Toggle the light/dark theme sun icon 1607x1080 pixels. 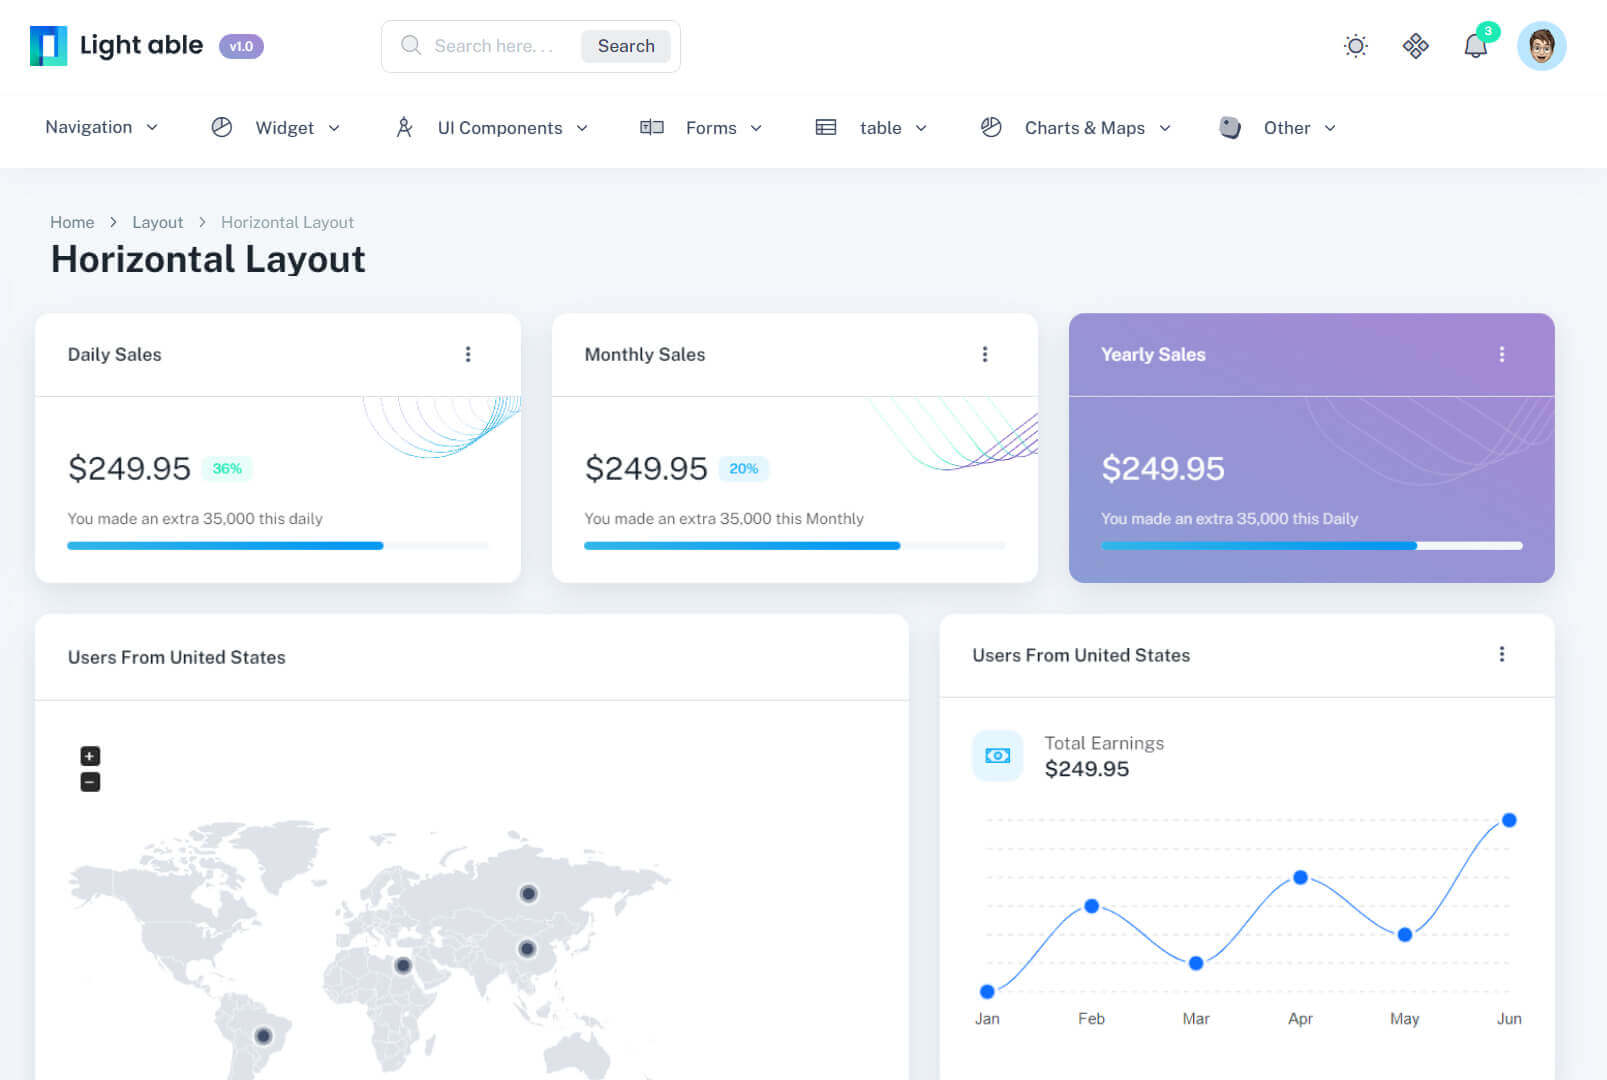coord(1355,46)
